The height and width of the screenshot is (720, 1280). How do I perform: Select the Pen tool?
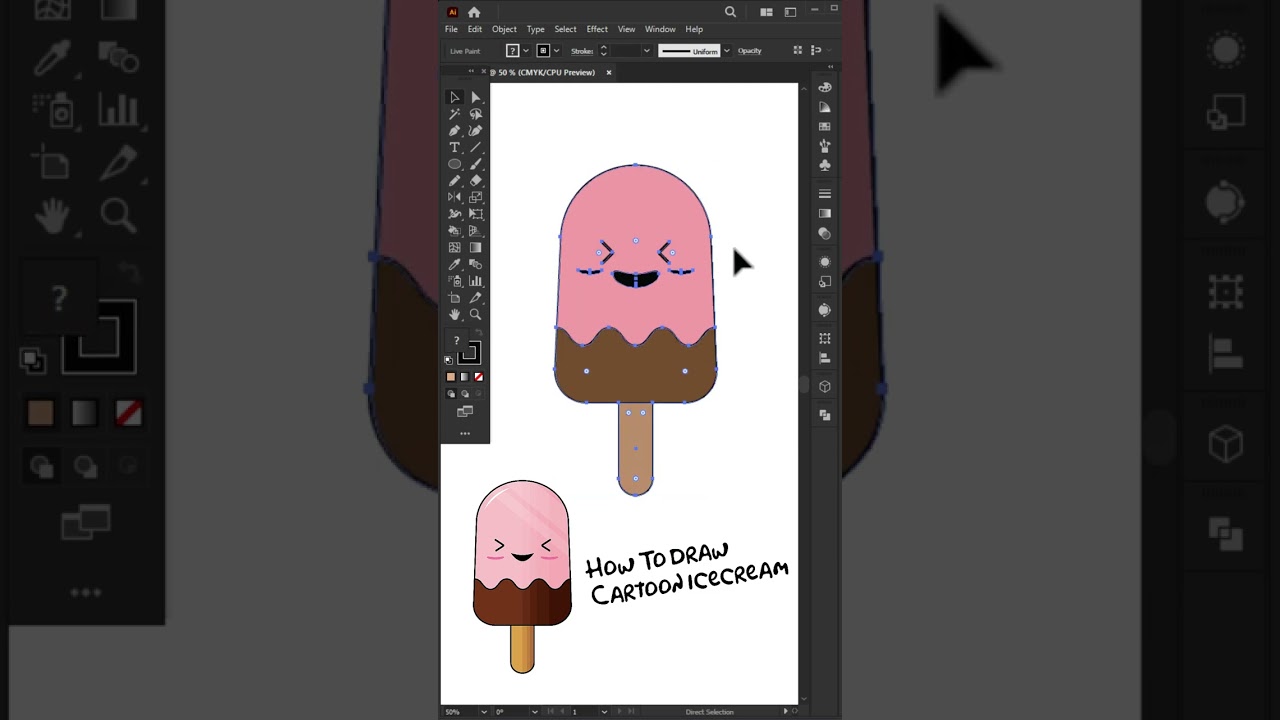pyautogui.click(x=454, y=131)
